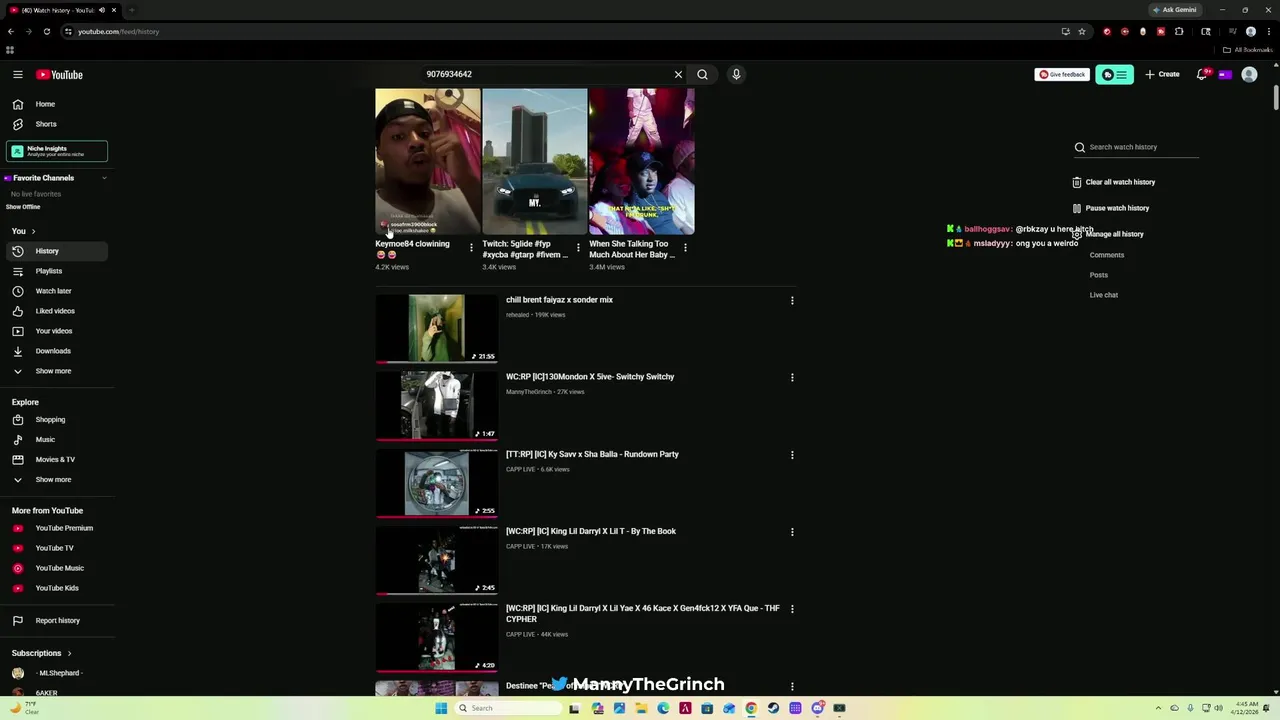Open options for Switchy Switchy video

792,377
